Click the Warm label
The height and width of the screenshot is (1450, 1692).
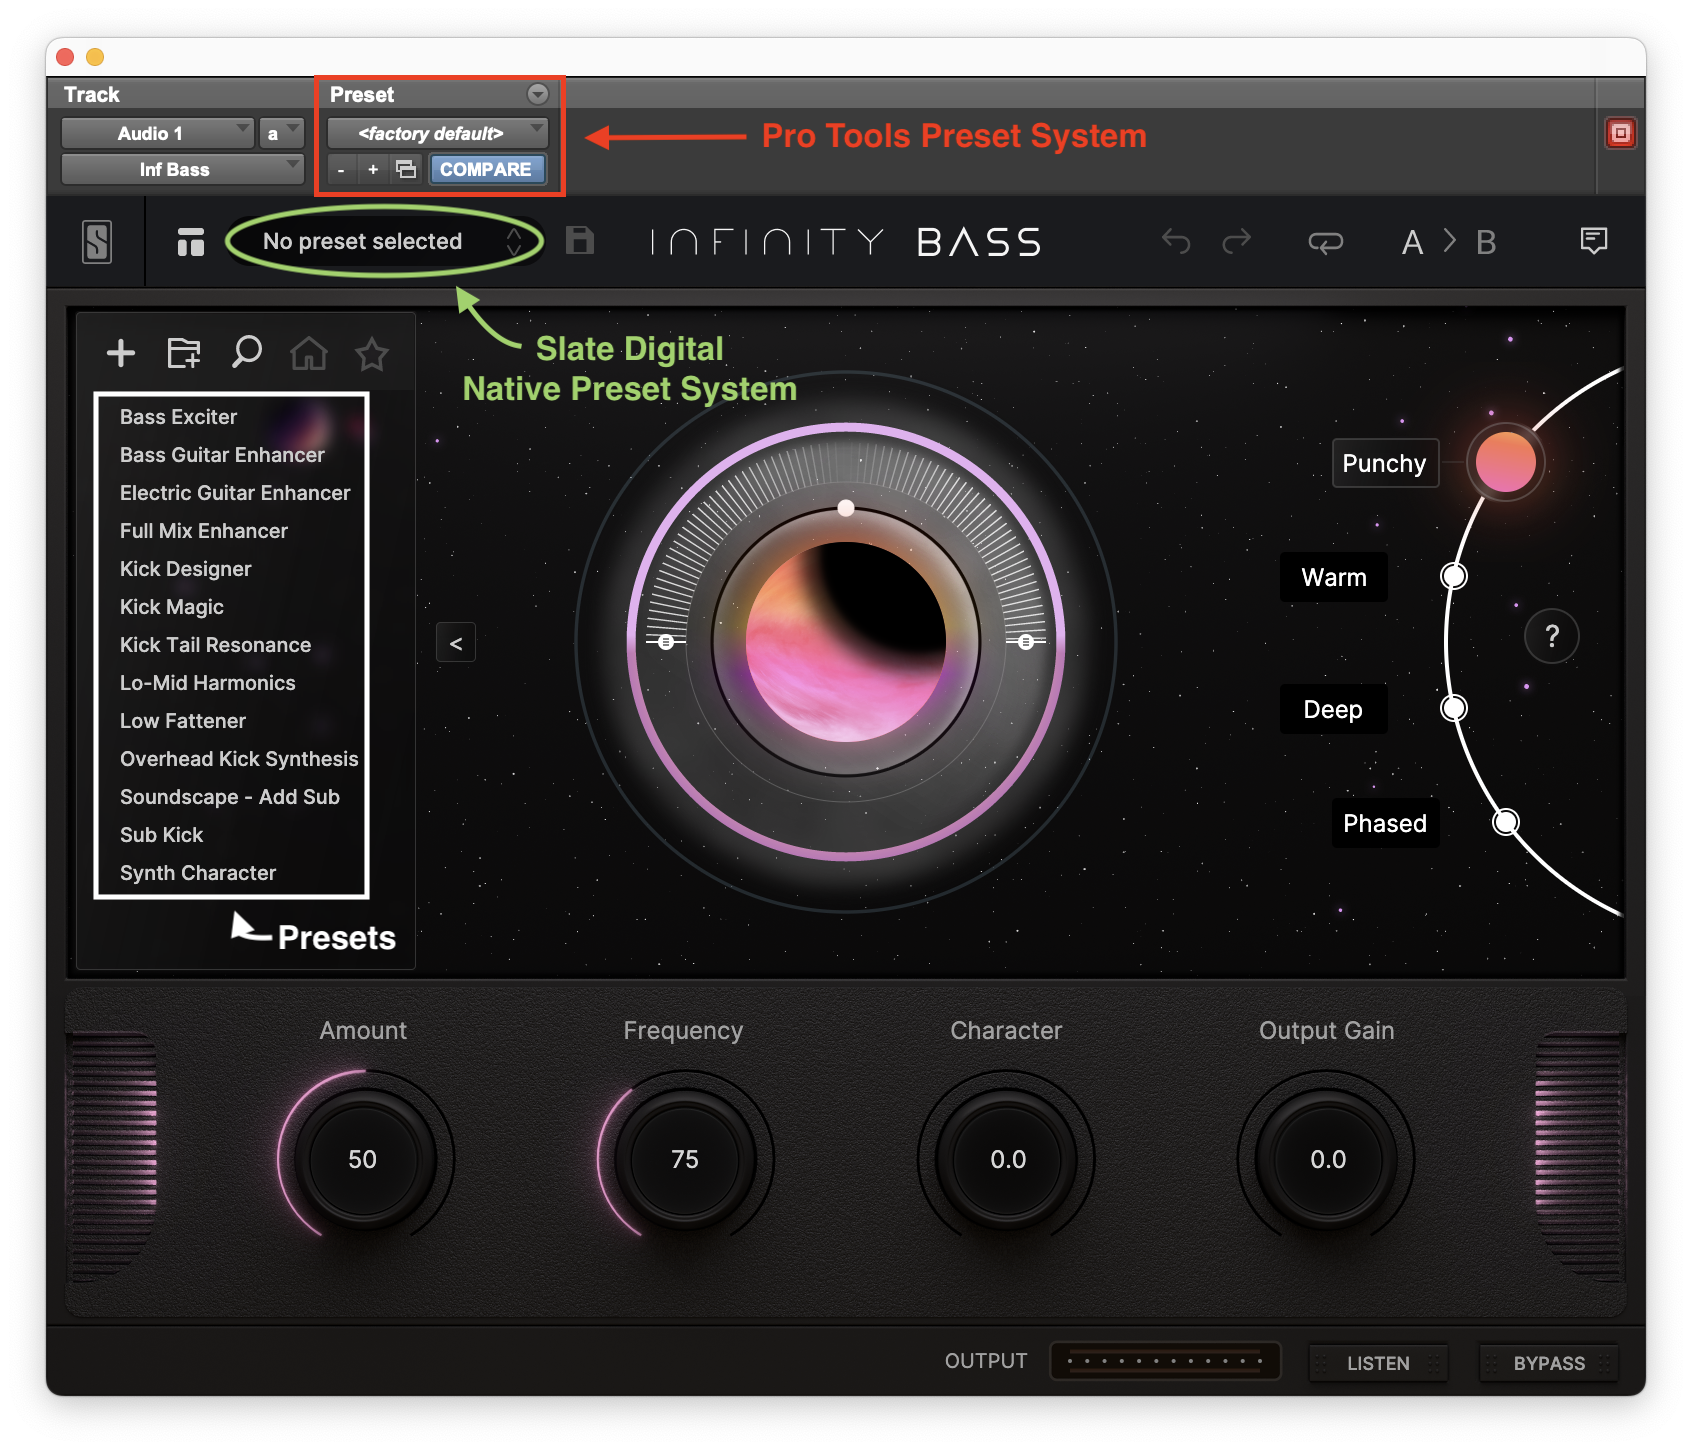click(1334, 577)
